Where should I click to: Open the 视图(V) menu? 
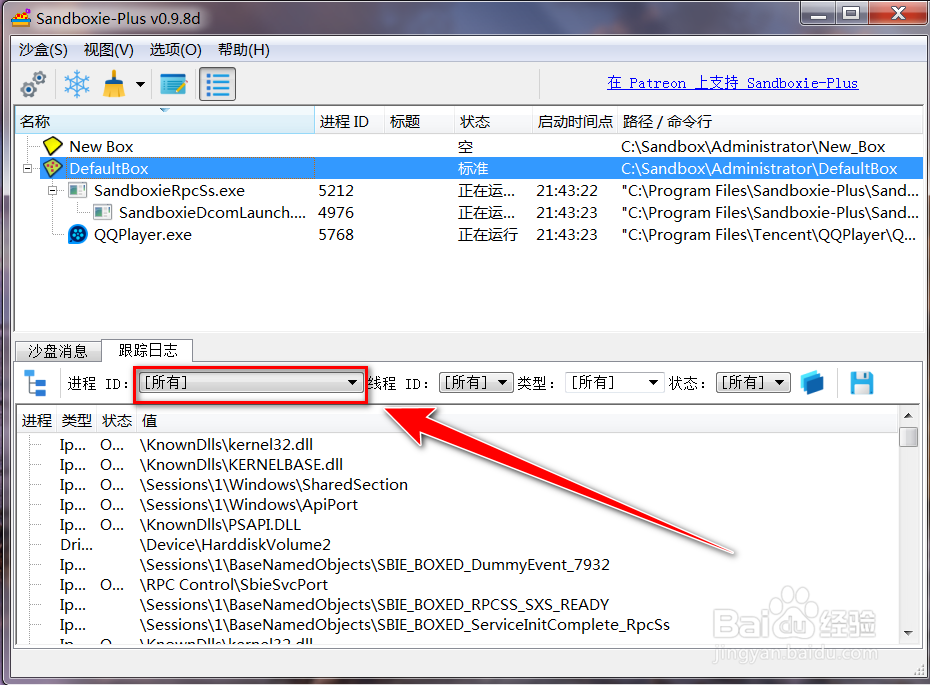pos(109,50)
